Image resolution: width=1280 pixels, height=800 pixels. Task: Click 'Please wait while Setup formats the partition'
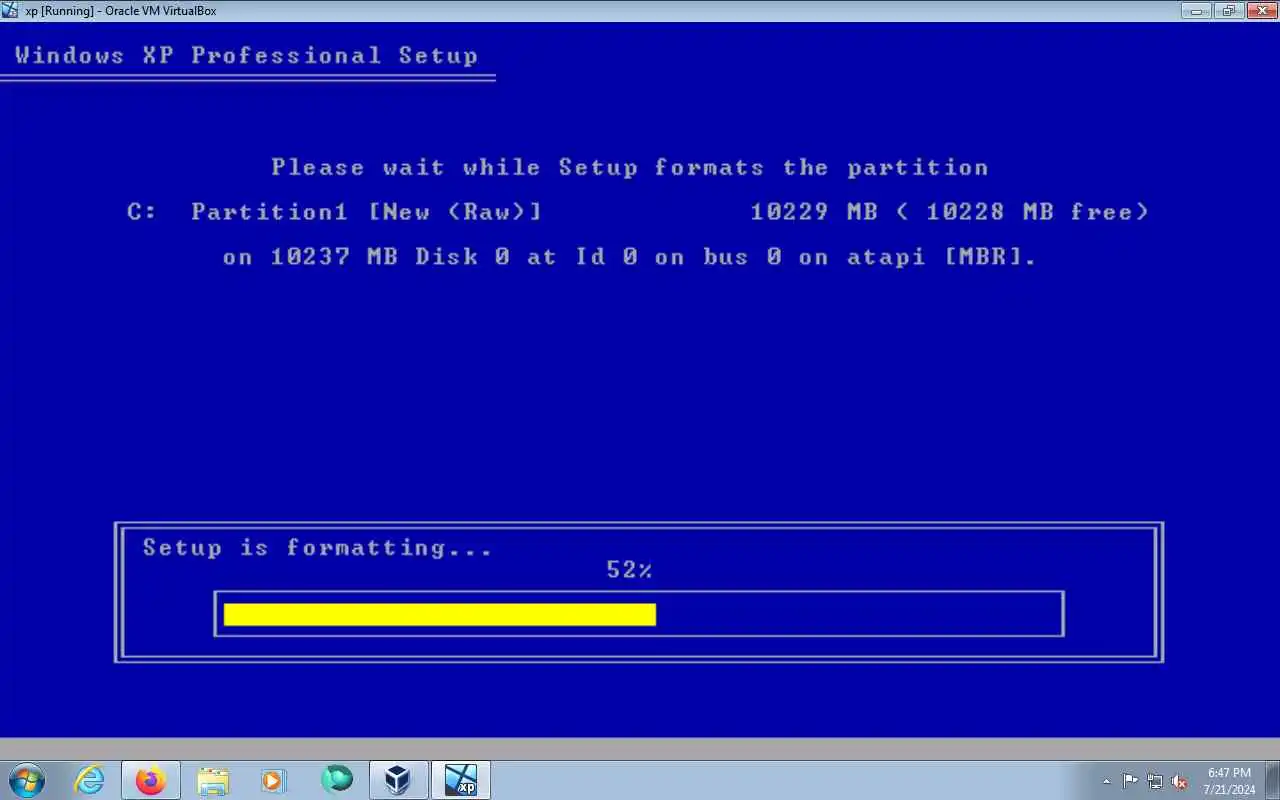630,167
